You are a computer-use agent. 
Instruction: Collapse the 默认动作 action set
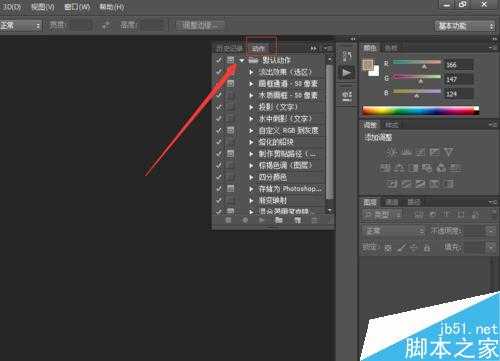click(x=242, y=60)
